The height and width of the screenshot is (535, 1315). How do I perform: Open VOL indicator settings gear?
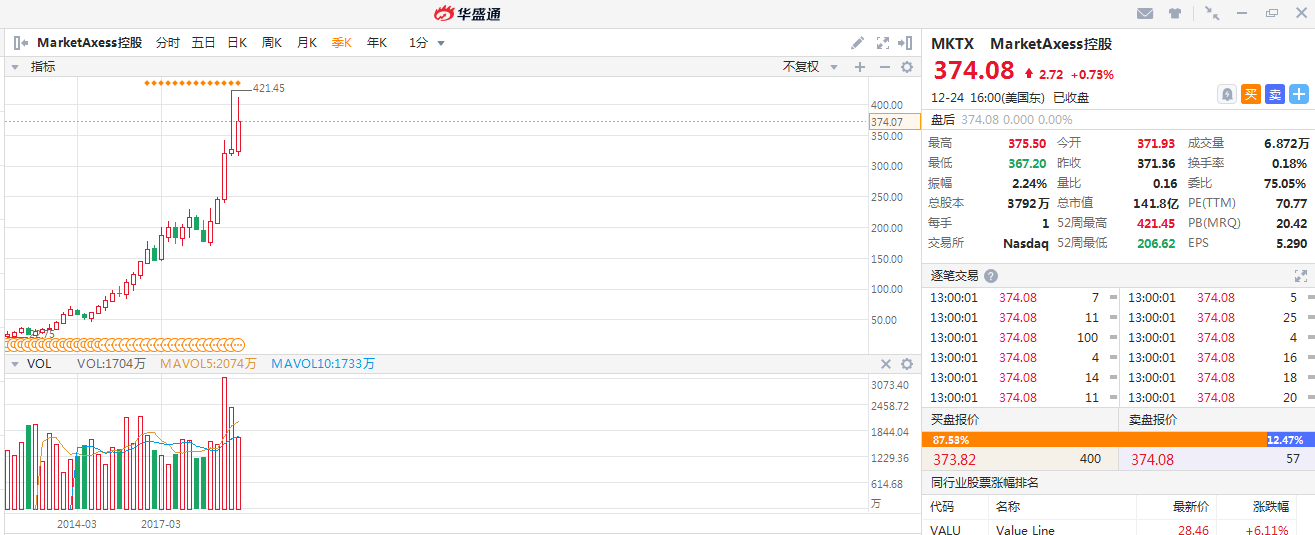tap(907, 364)
